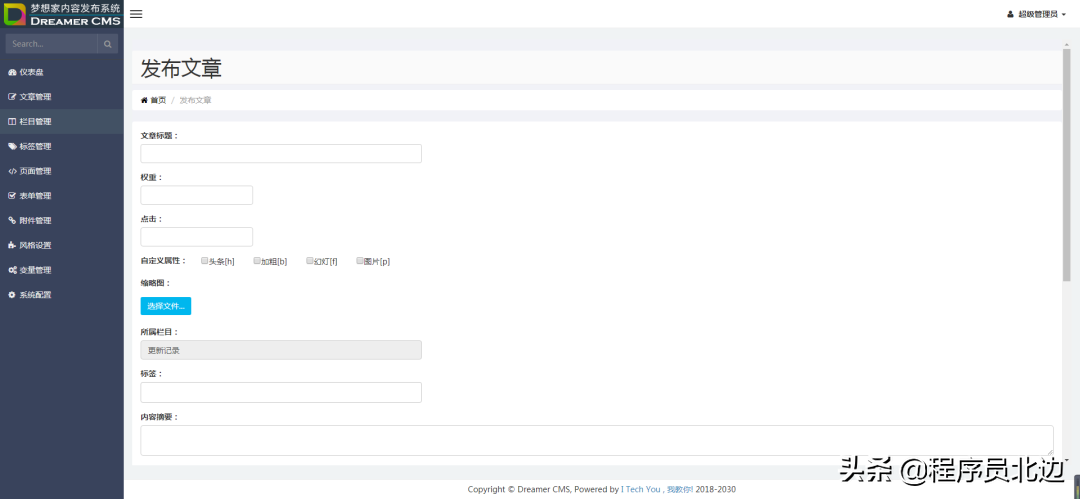Click the magnifier search button in sidebar
This screenshot has height=499, width=1080.
click(x=107, y=44)
